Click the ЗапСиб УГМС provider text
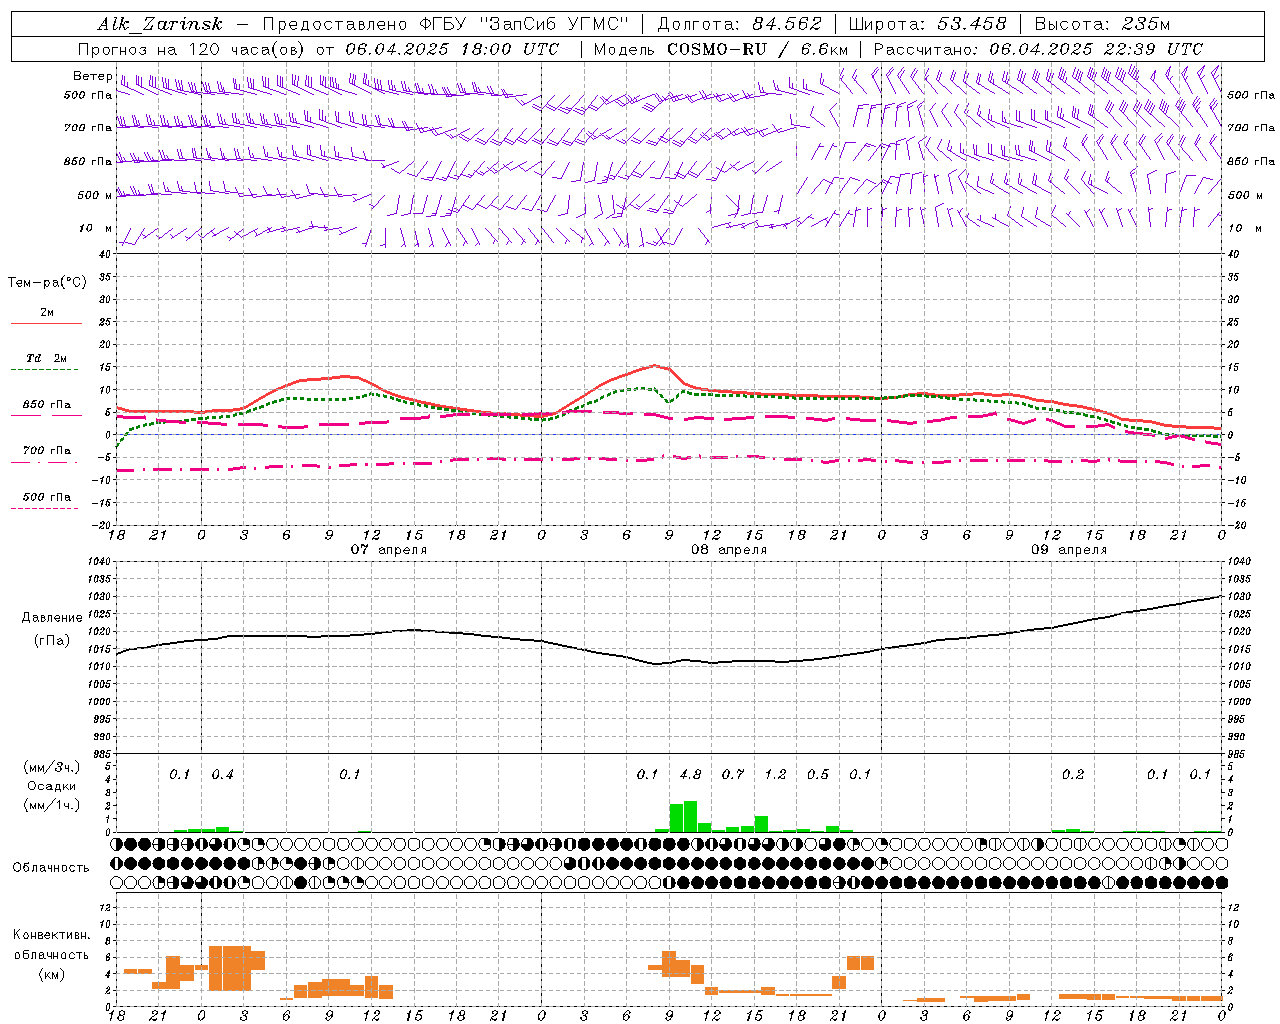1280x1024 pixels. coord(553,24)
